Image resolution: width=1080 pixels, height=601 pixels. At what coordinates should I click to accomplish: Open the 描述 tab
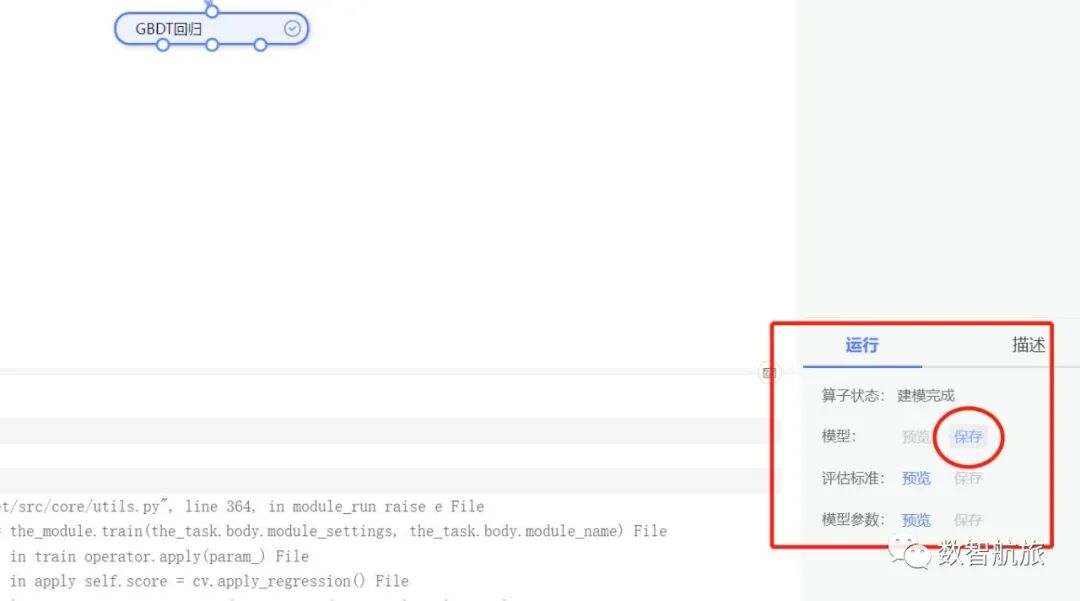tap(1028, 345)
